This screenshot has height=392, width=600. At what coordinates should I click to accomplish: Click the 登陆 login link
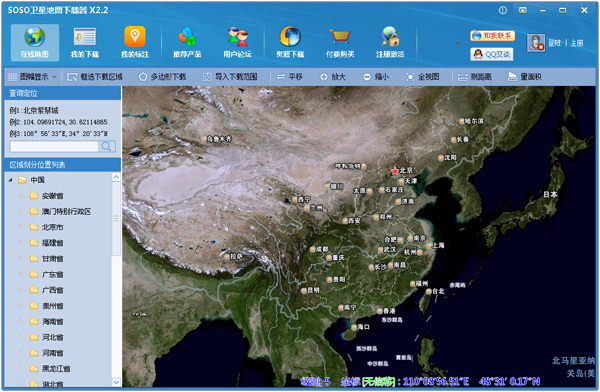(554, 43)
